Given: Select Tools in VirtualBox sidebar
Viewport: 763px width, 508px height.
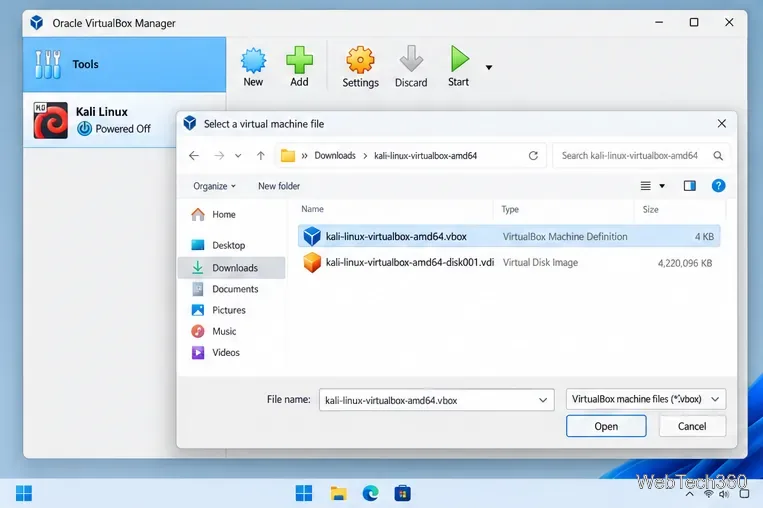Looking at the screenshot, I should (124, 64).
